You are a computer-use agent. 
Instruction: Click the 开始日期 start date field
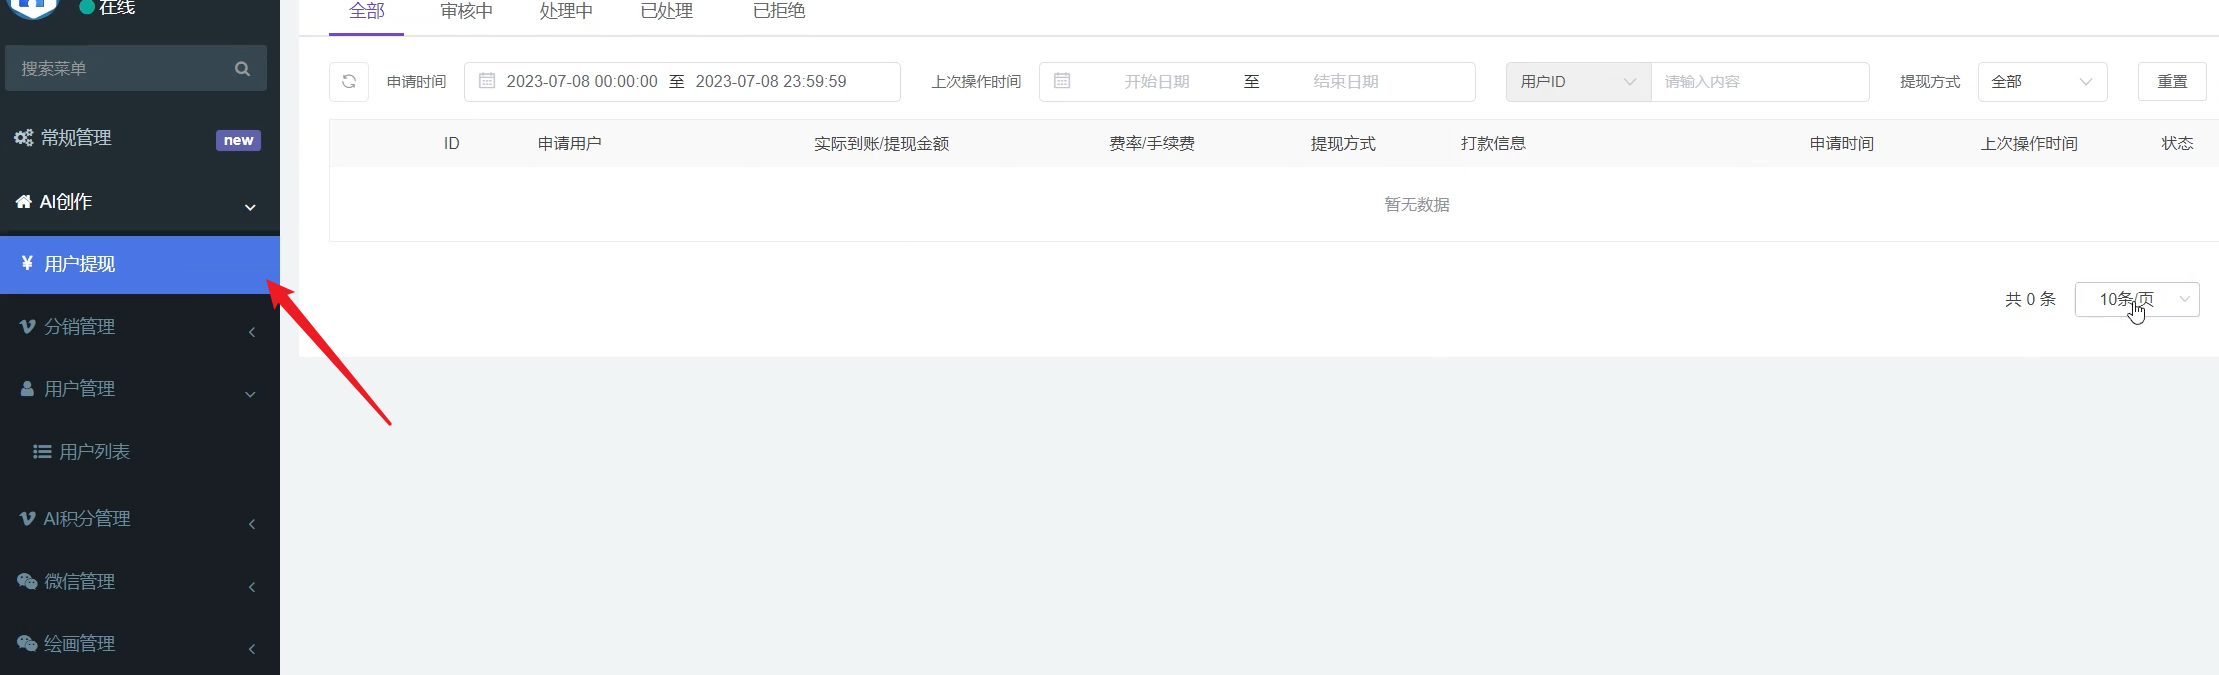pos(1157,82)
